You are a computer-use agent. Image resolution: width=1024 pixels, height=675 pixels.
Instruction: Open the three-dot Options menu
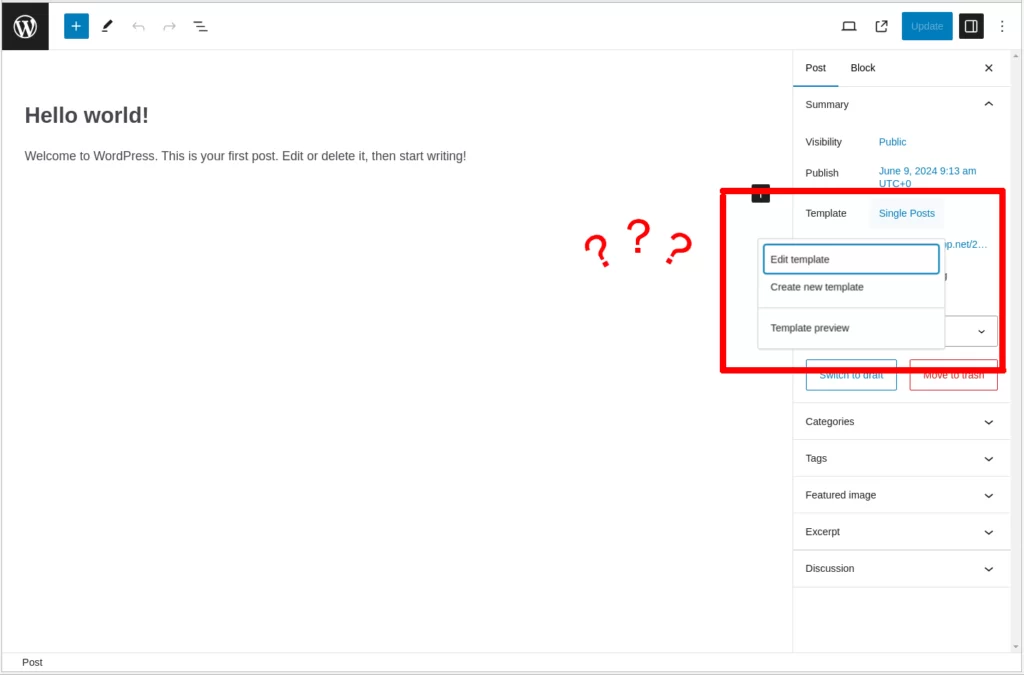pyautogui.click(x=1002, y=26)
